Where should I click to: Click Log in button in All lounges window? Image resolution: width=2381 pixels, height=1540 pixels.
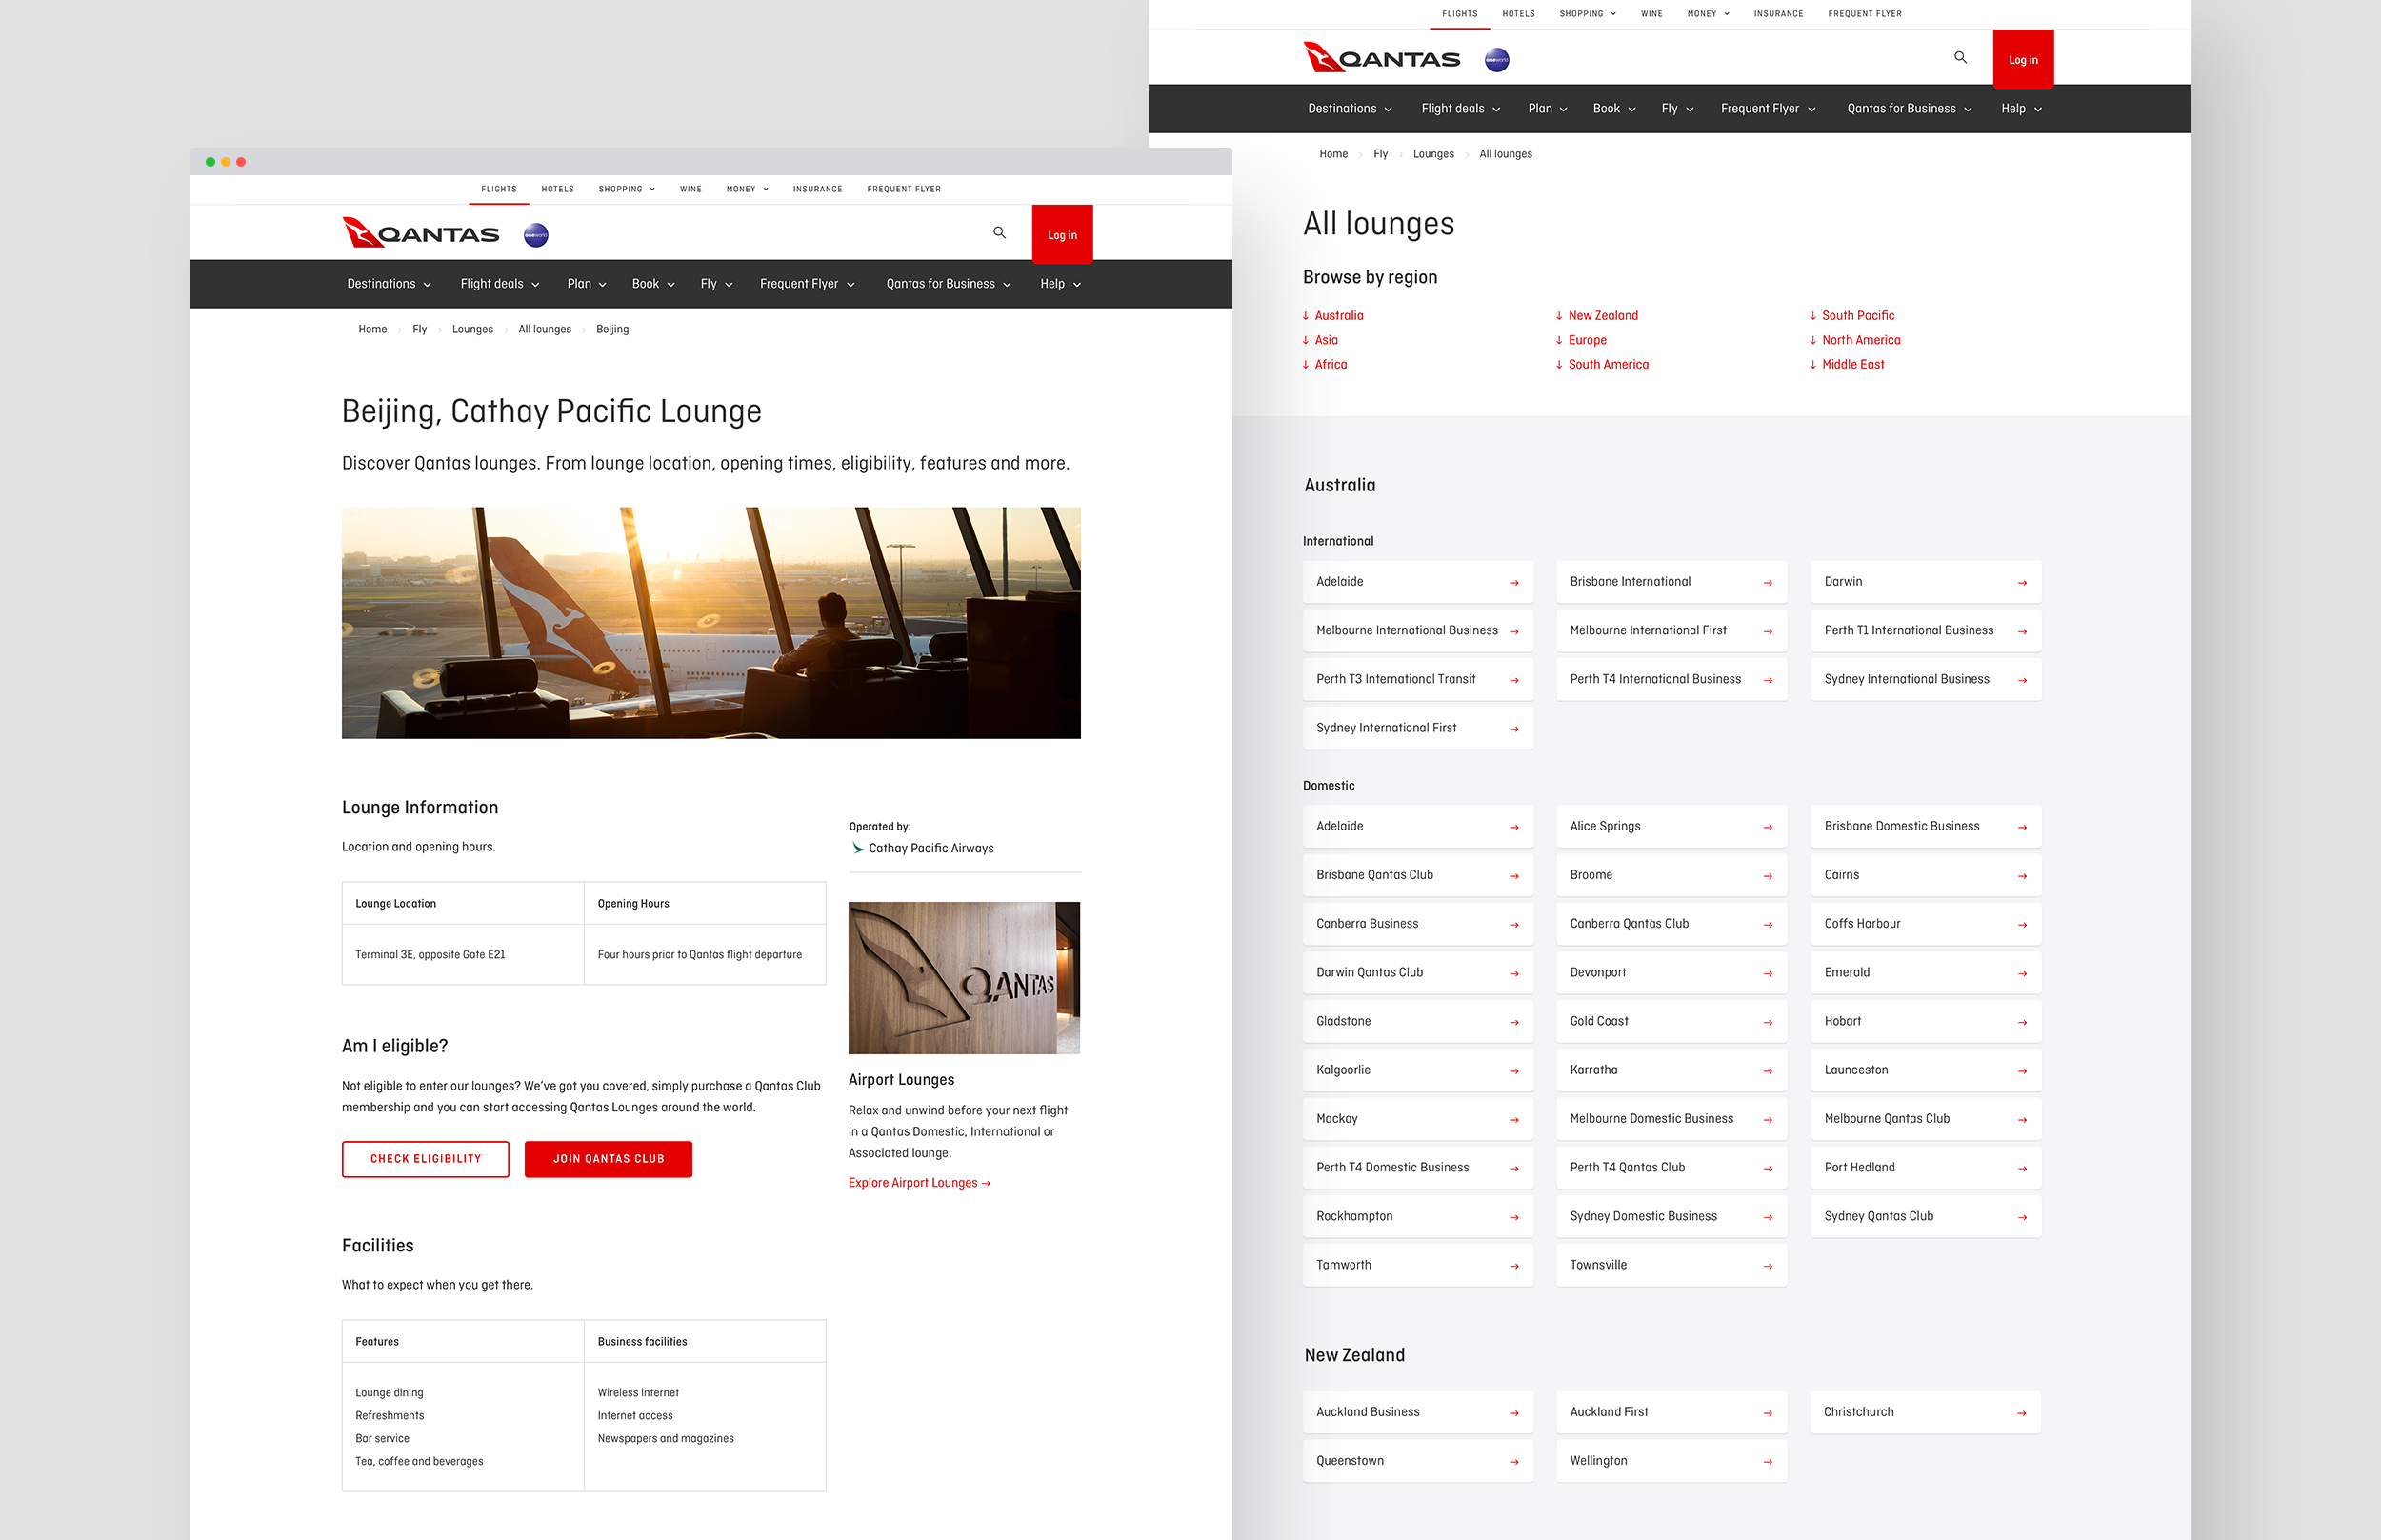tap(2023, 60)
